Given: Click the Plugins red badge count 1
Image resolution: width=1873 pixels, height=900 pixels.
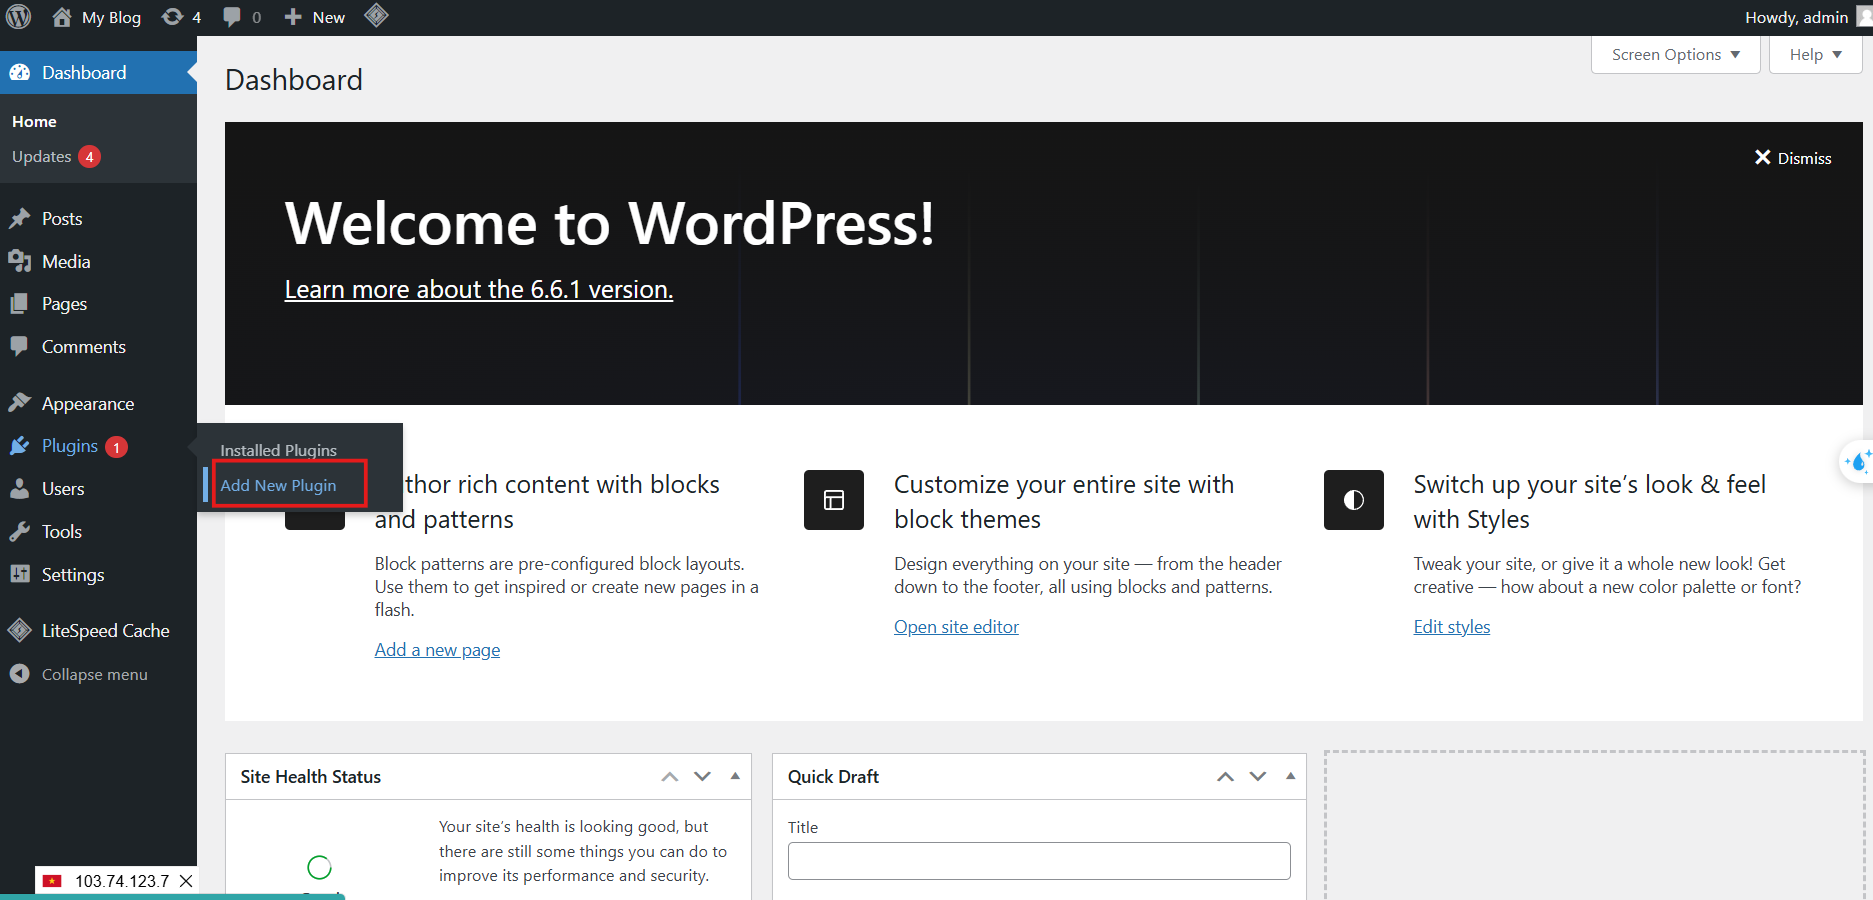Looking at the screenshot, I should click(117, 447).
